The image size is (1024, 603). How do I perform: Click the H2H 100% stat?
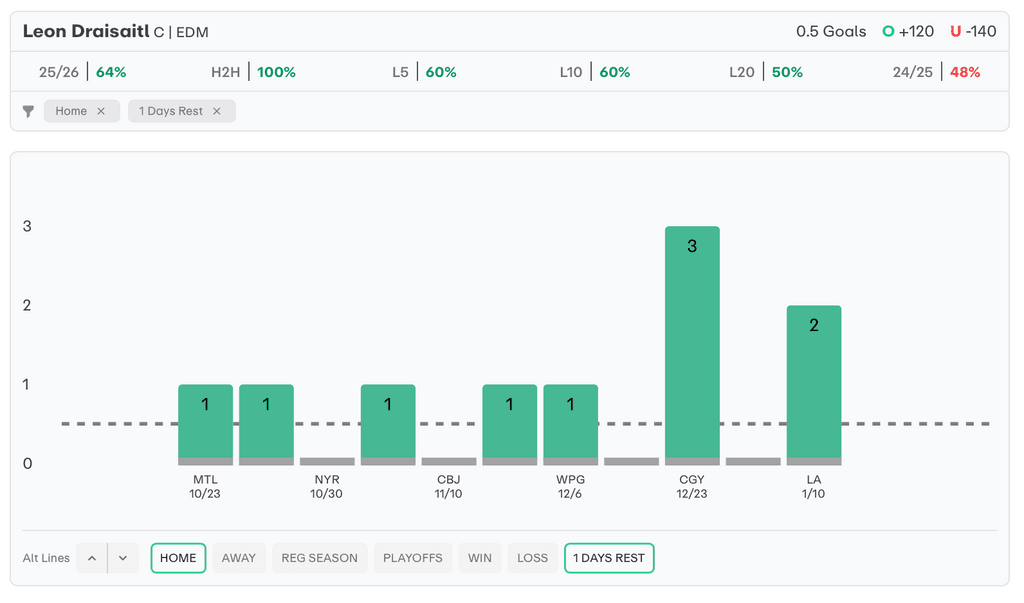(x=253, y=72)
